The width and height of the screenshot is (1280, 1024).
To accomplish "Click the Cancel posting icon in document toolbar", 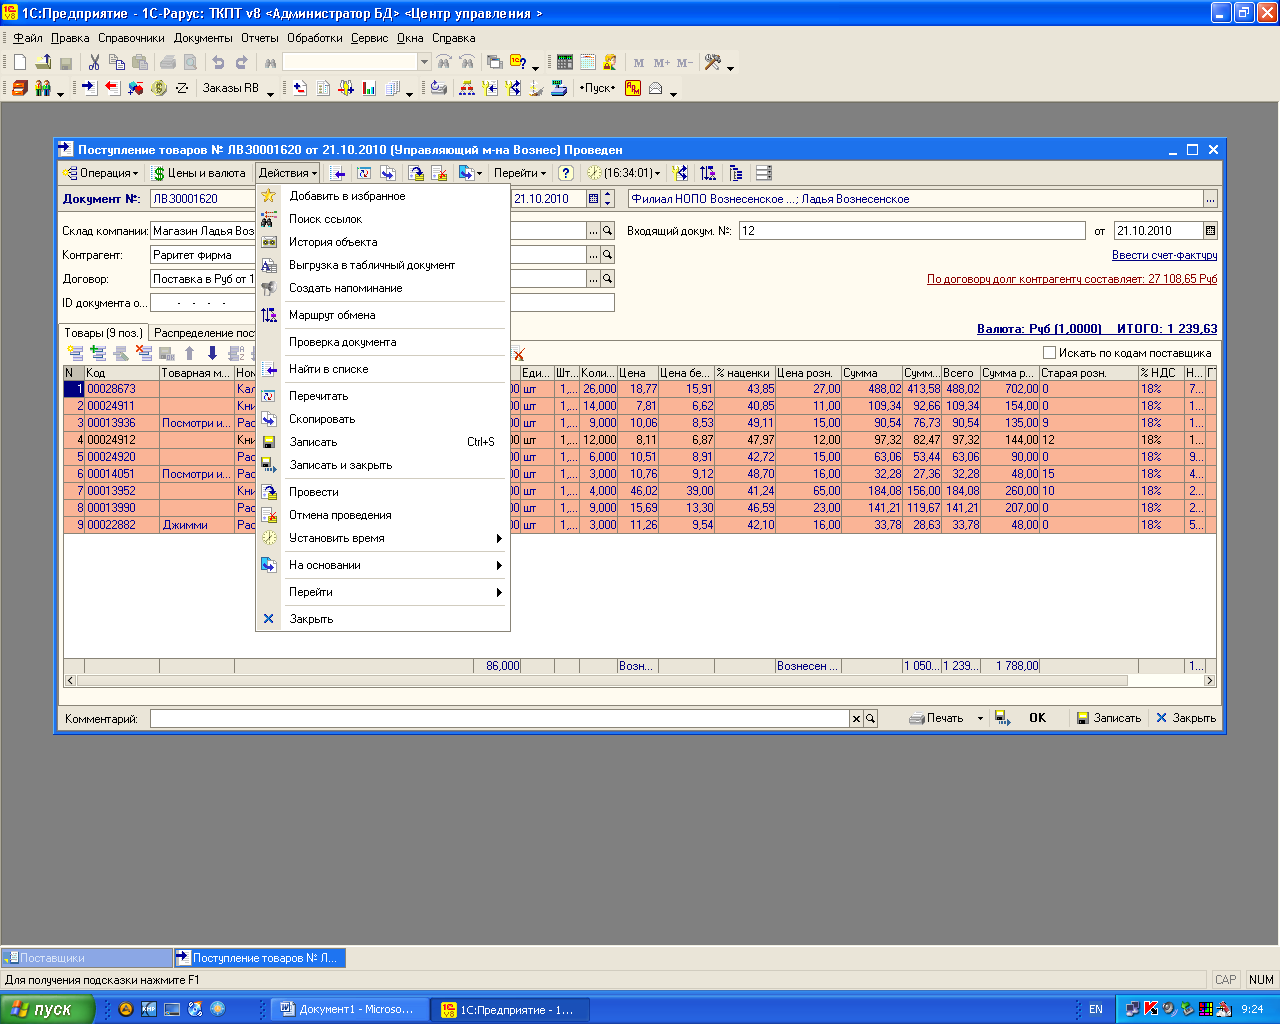I will click(x=439, y=173).
